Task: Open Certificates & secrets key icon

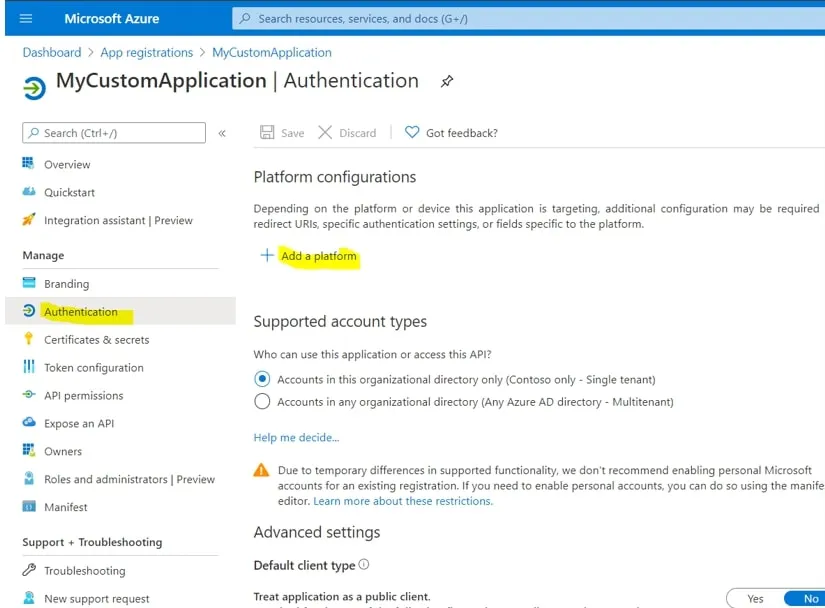Action: click(x=29, y=340)
